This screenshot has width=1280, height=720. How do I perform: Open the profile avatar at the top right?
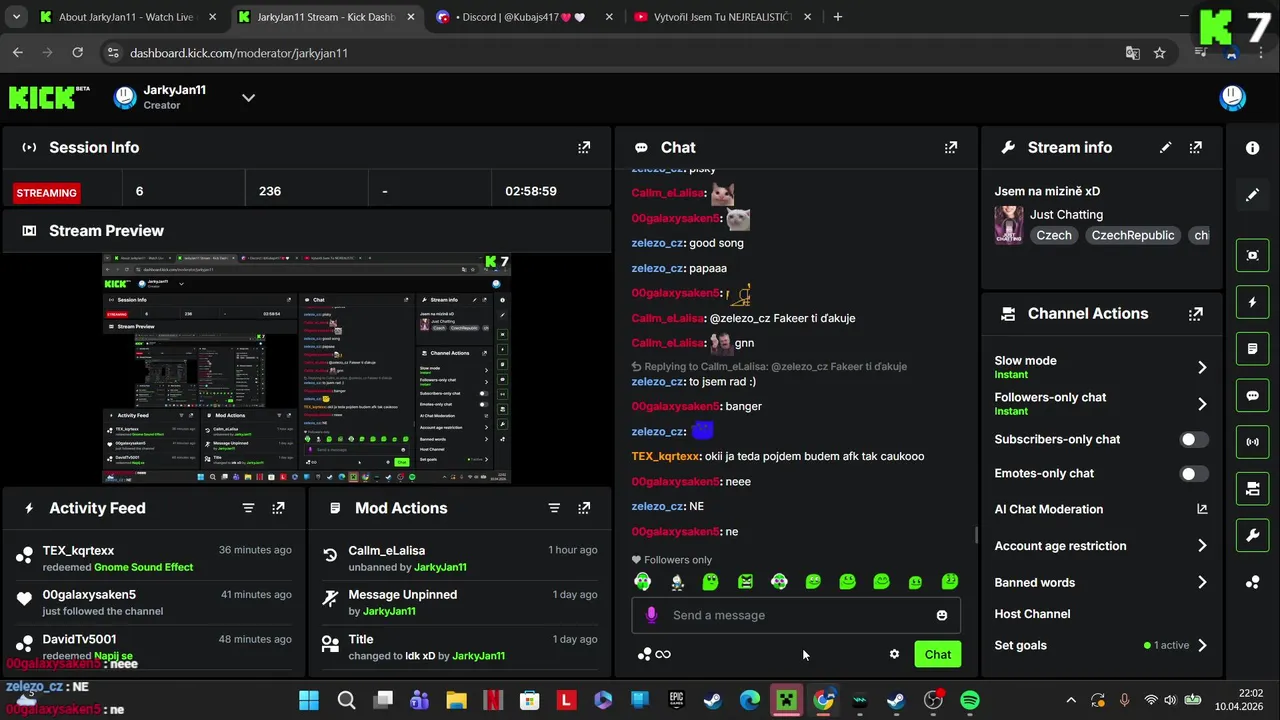click(x=1232, y=97)
